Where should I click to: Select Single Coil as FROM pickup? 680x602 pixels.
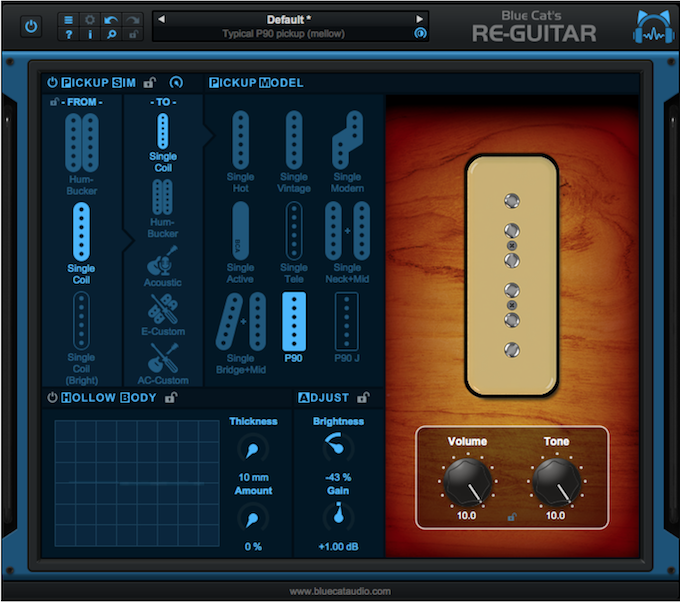[x=81, y=243]
